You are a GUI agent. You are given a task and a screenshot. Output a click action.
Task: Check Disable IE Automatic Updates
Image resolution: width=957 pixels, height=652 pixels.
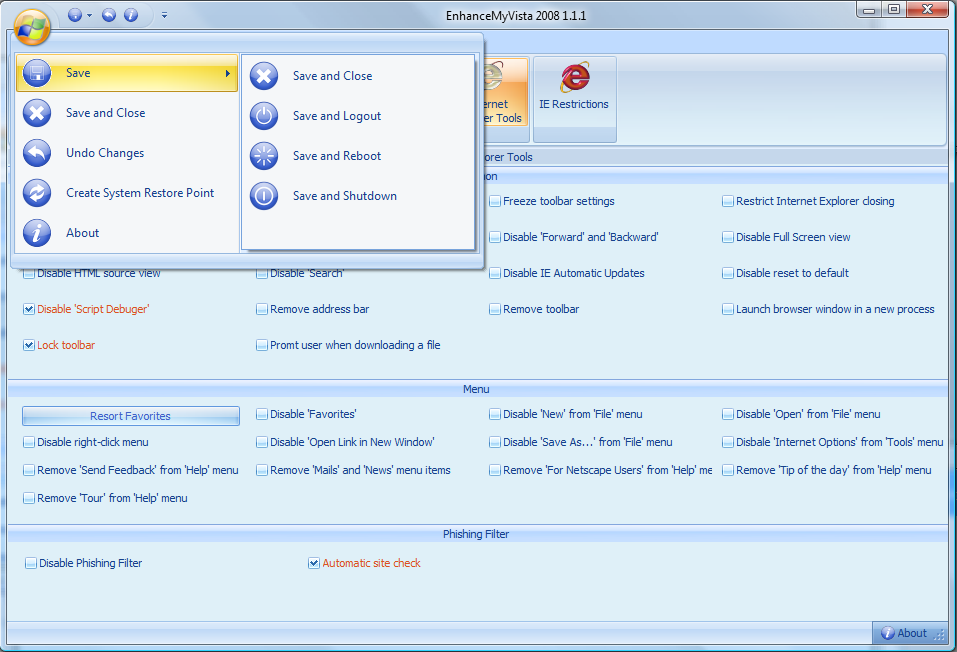point(495,273)
